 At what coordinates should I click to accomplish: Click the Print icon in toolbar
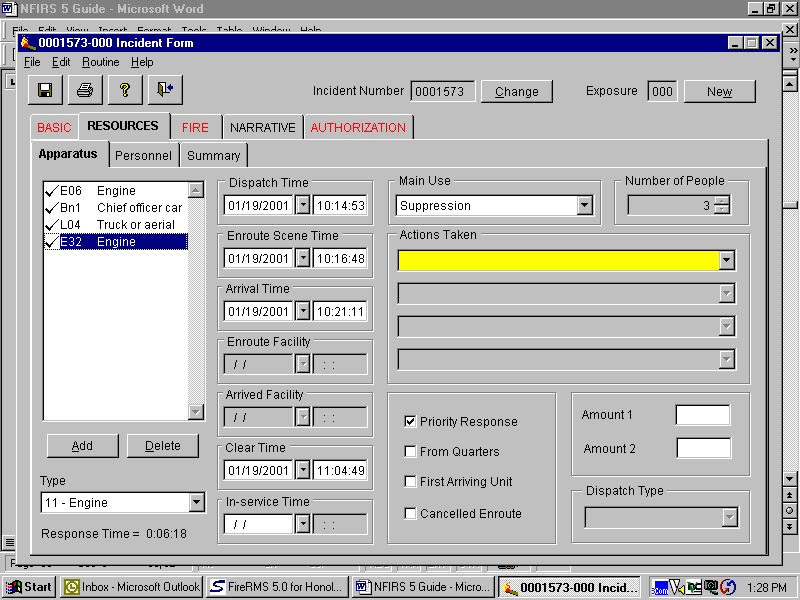tap(85, 90)
